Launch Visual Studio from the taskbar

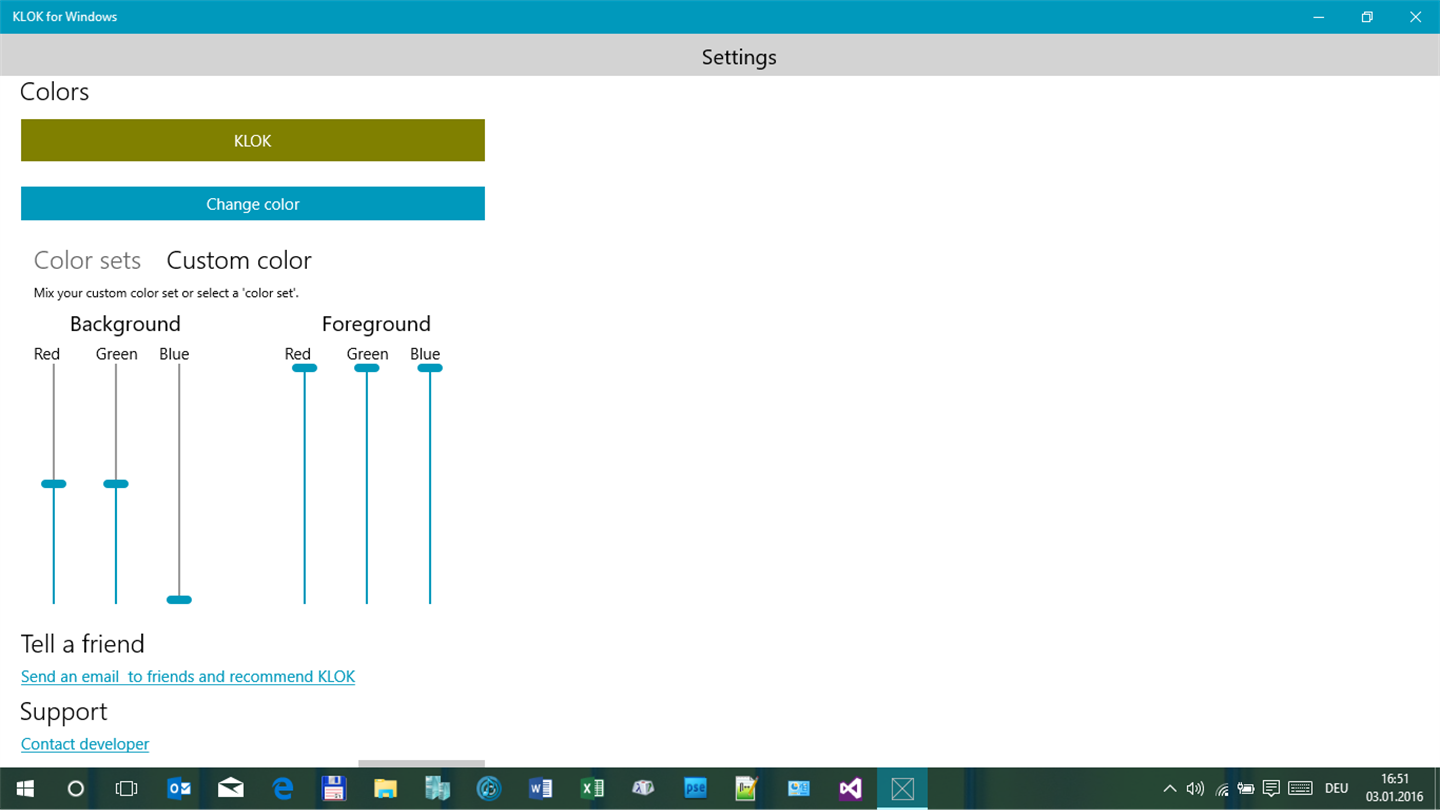pyautogui.click(x=850, y=789)
